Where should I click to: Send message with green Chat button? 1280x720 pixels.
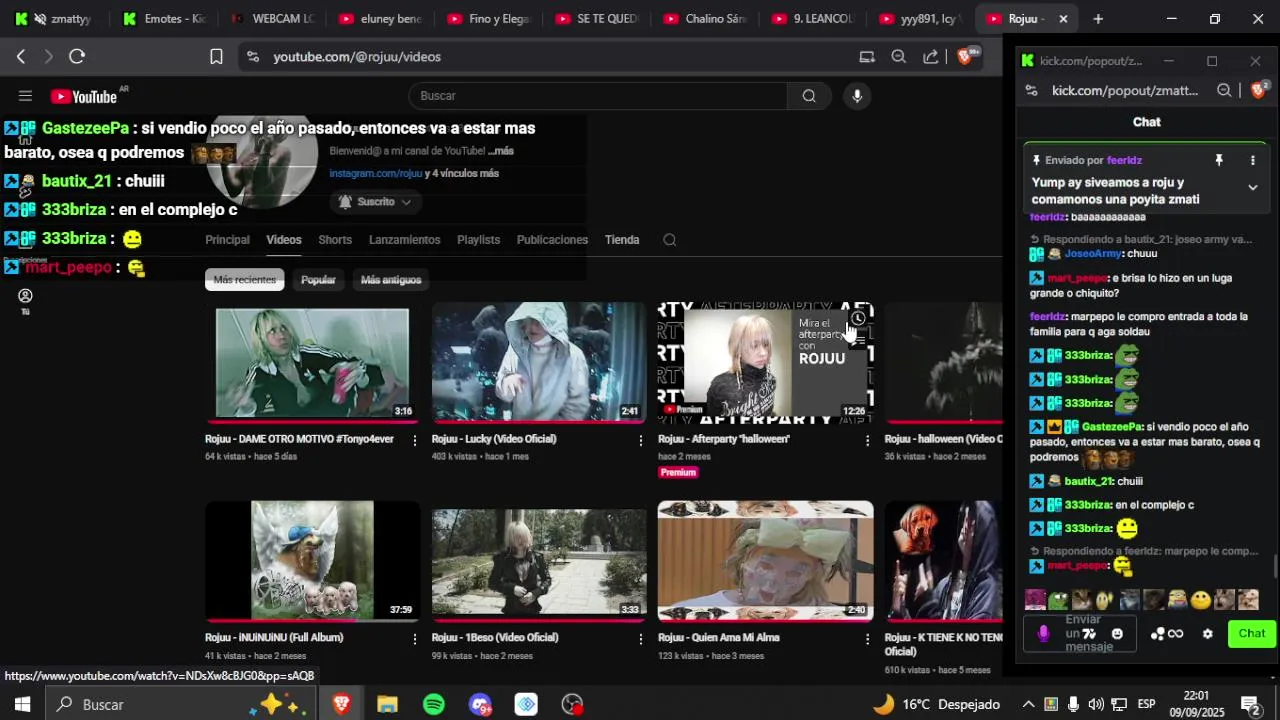[x=1252, y=634]
